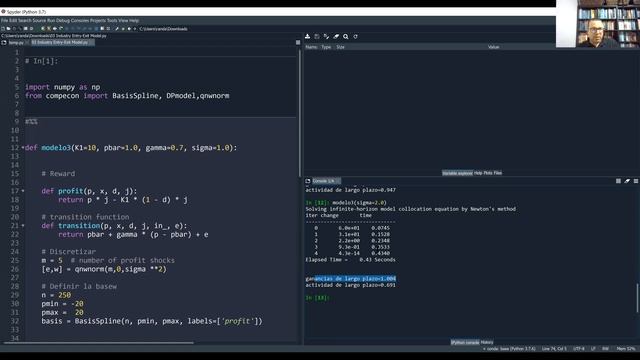Viewport: 640px width, 360px height.
Task: Open the Source menu
Action: click(x=39, y=20)
